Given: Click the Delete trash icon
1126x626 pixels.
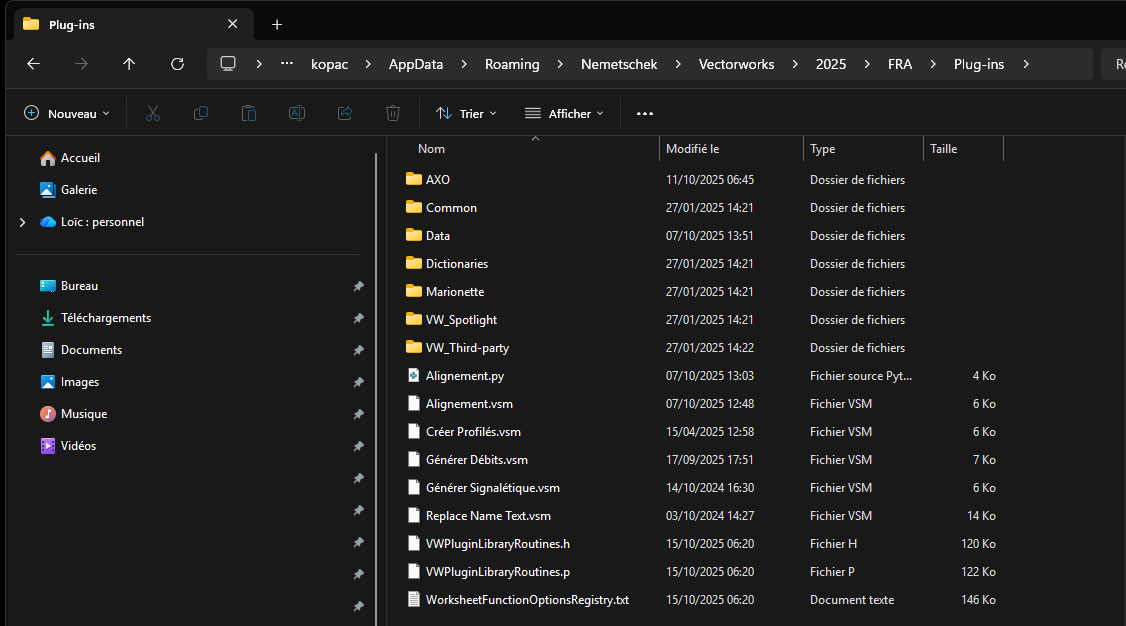Looking at the screenshot, I should (393, 113).
